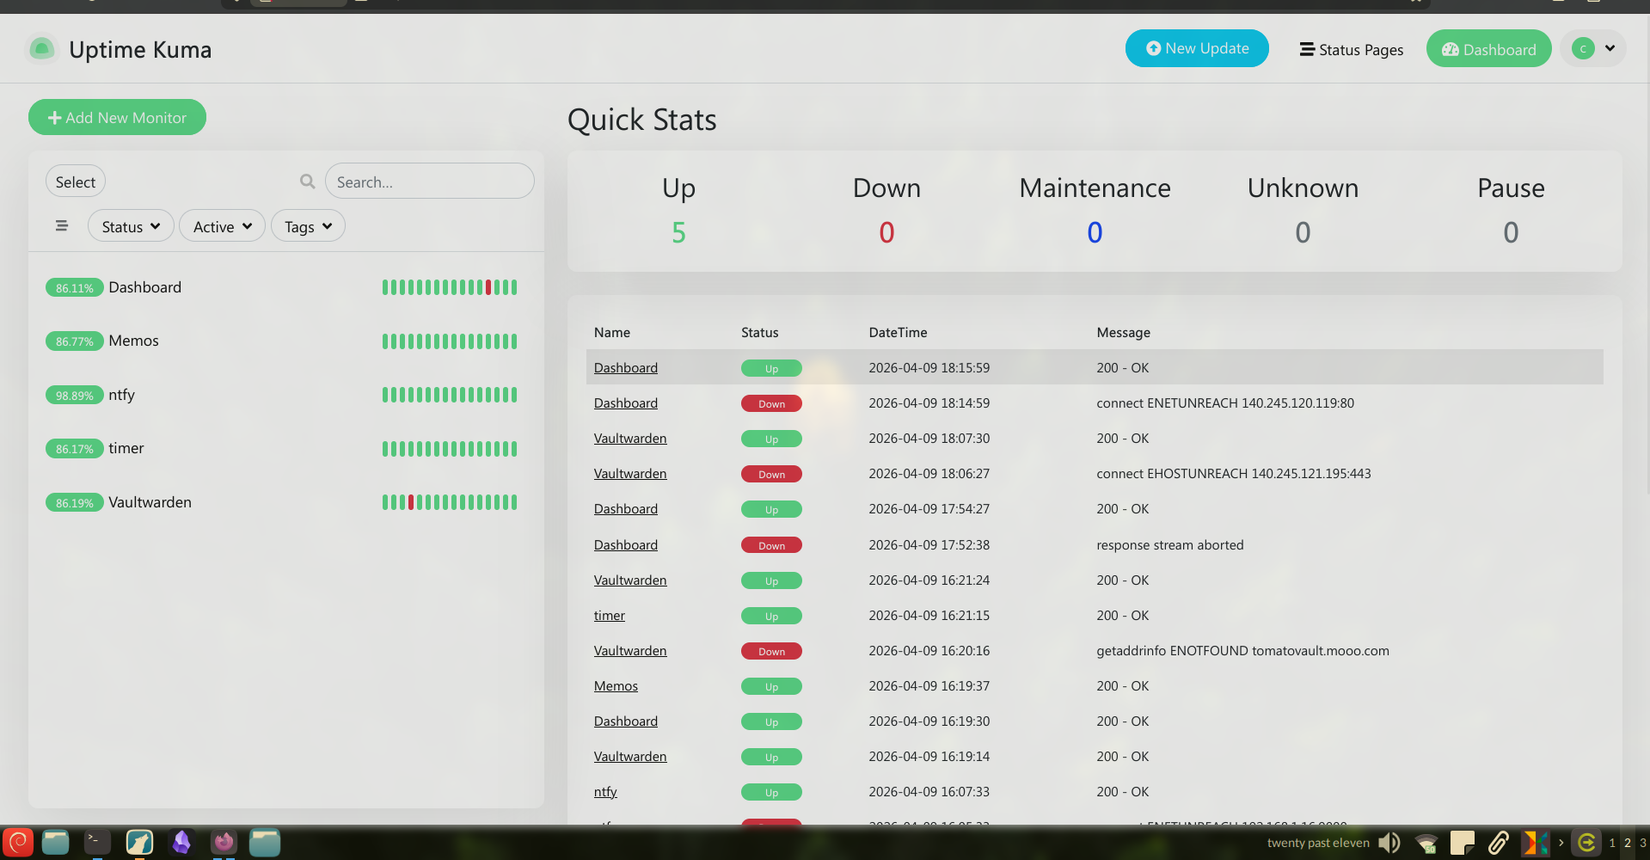Click the red heartbeat bar in the Dashboard monitor row
Screen dimensions: 1650x860
pos(489,288)
